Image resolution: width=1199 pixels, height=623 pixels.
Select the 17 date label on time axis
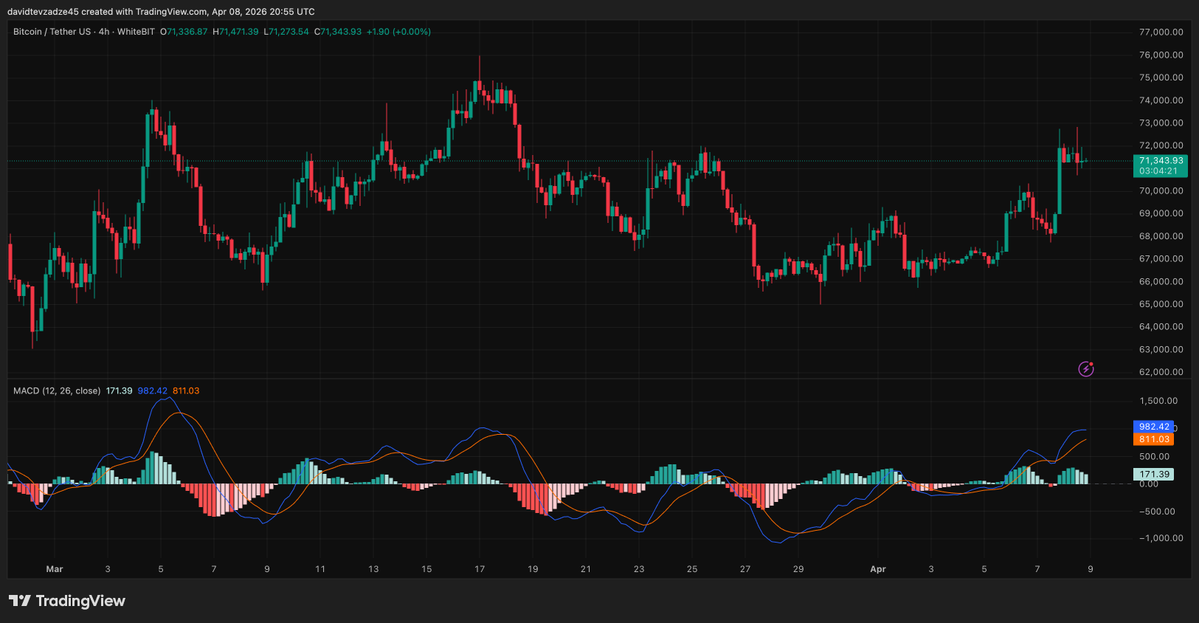click(x=479, y=569)
